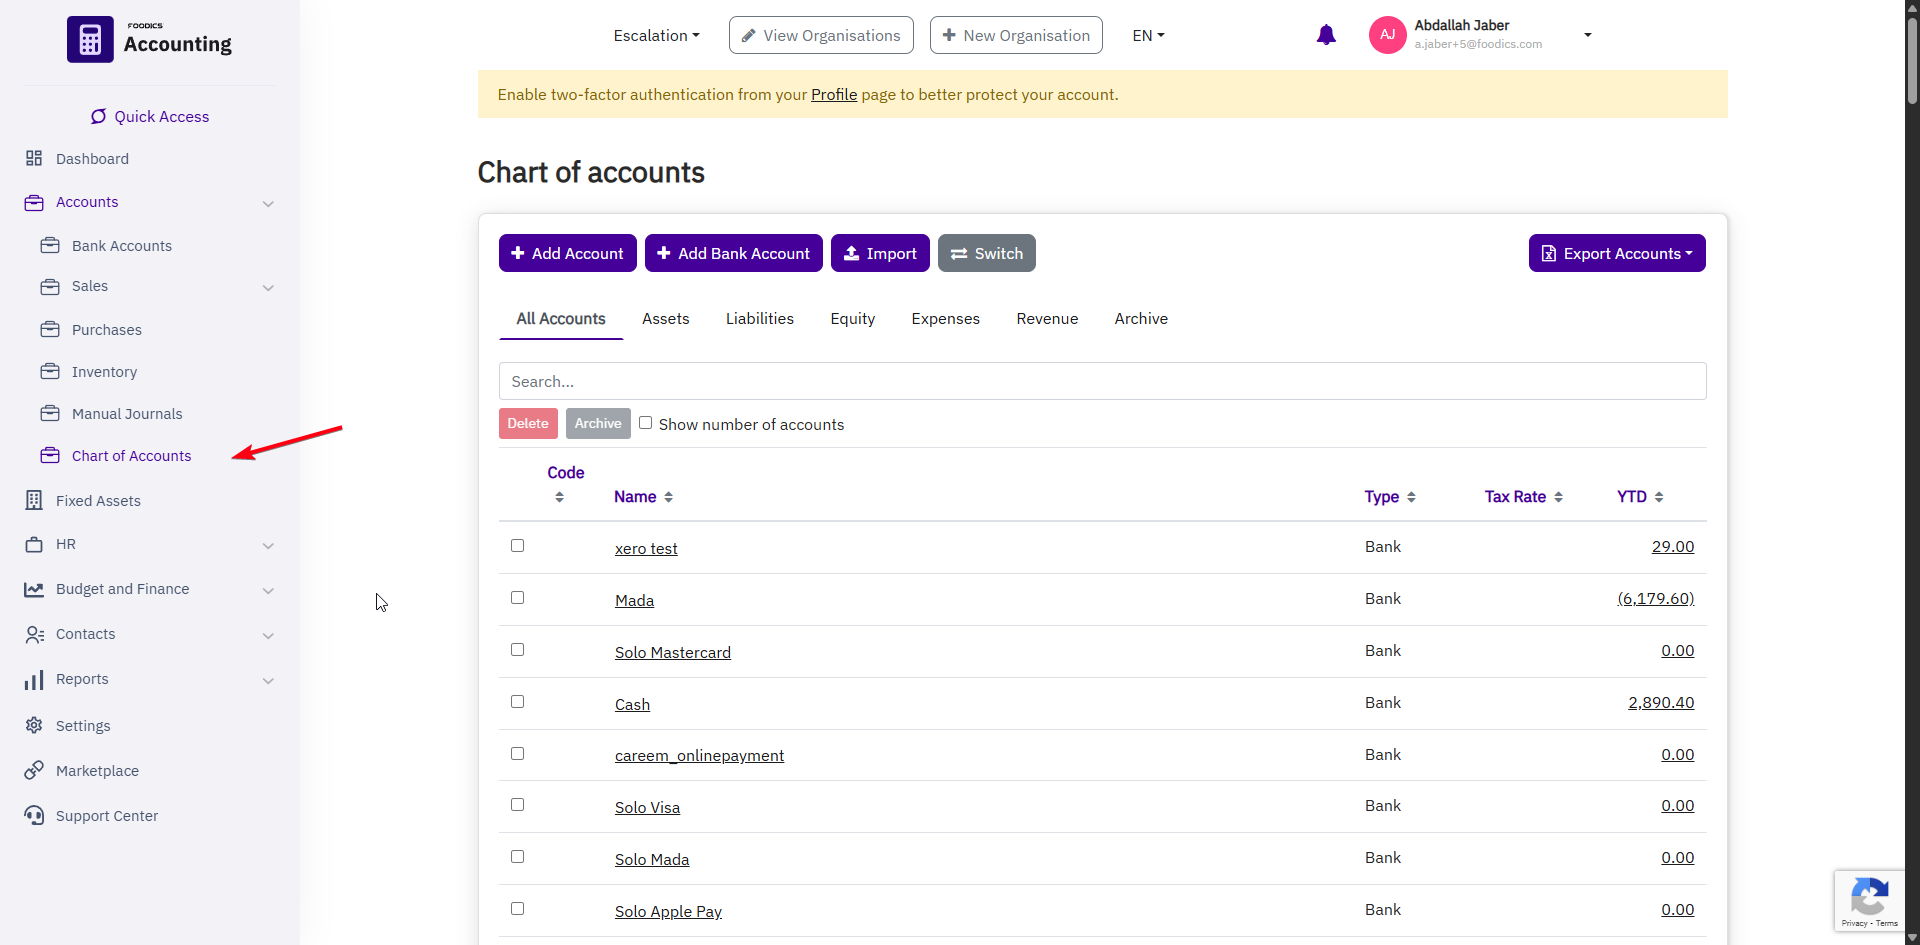
Task: Switch to the Archive tab
Action: pos(1140,319)
